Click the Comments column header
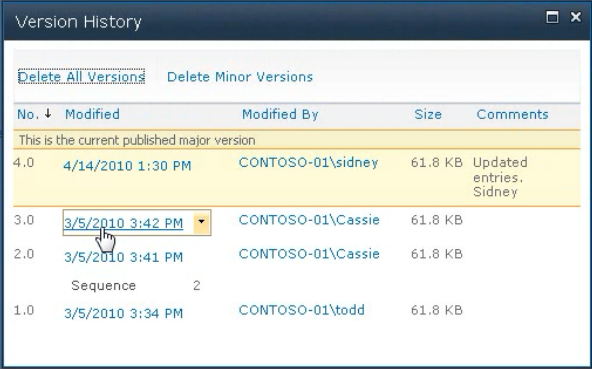The height and width of the screenshot is (369, 592). (512, 114)
